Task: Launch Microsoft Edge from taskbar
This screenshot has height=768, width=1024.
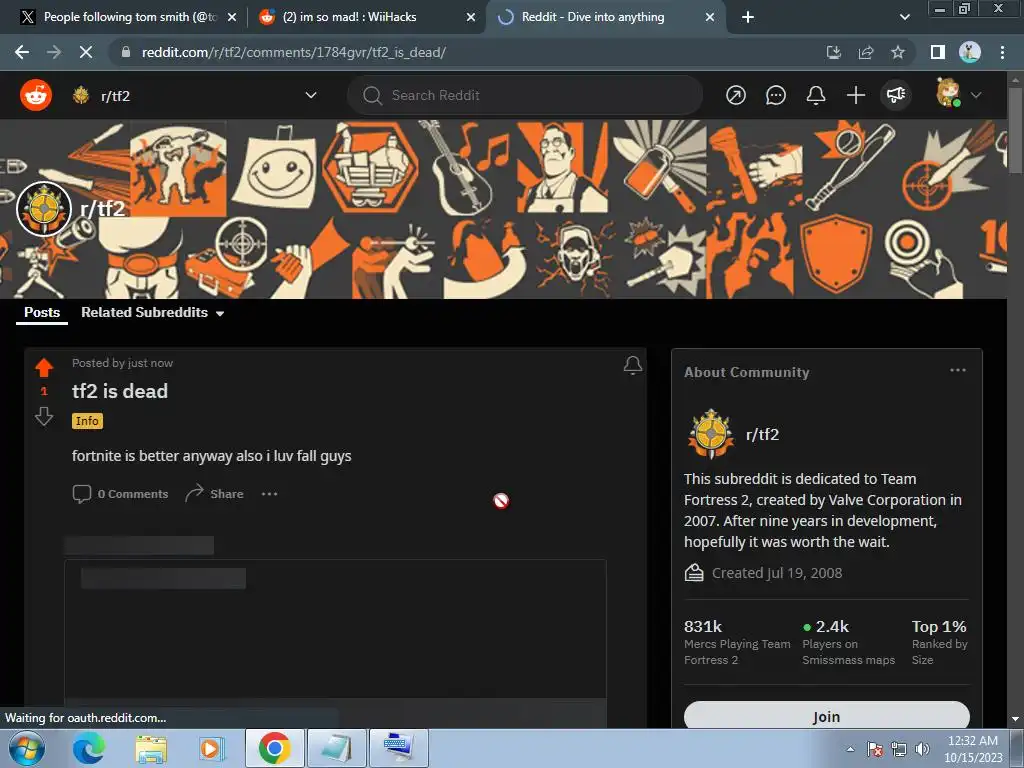Action: 88,748
